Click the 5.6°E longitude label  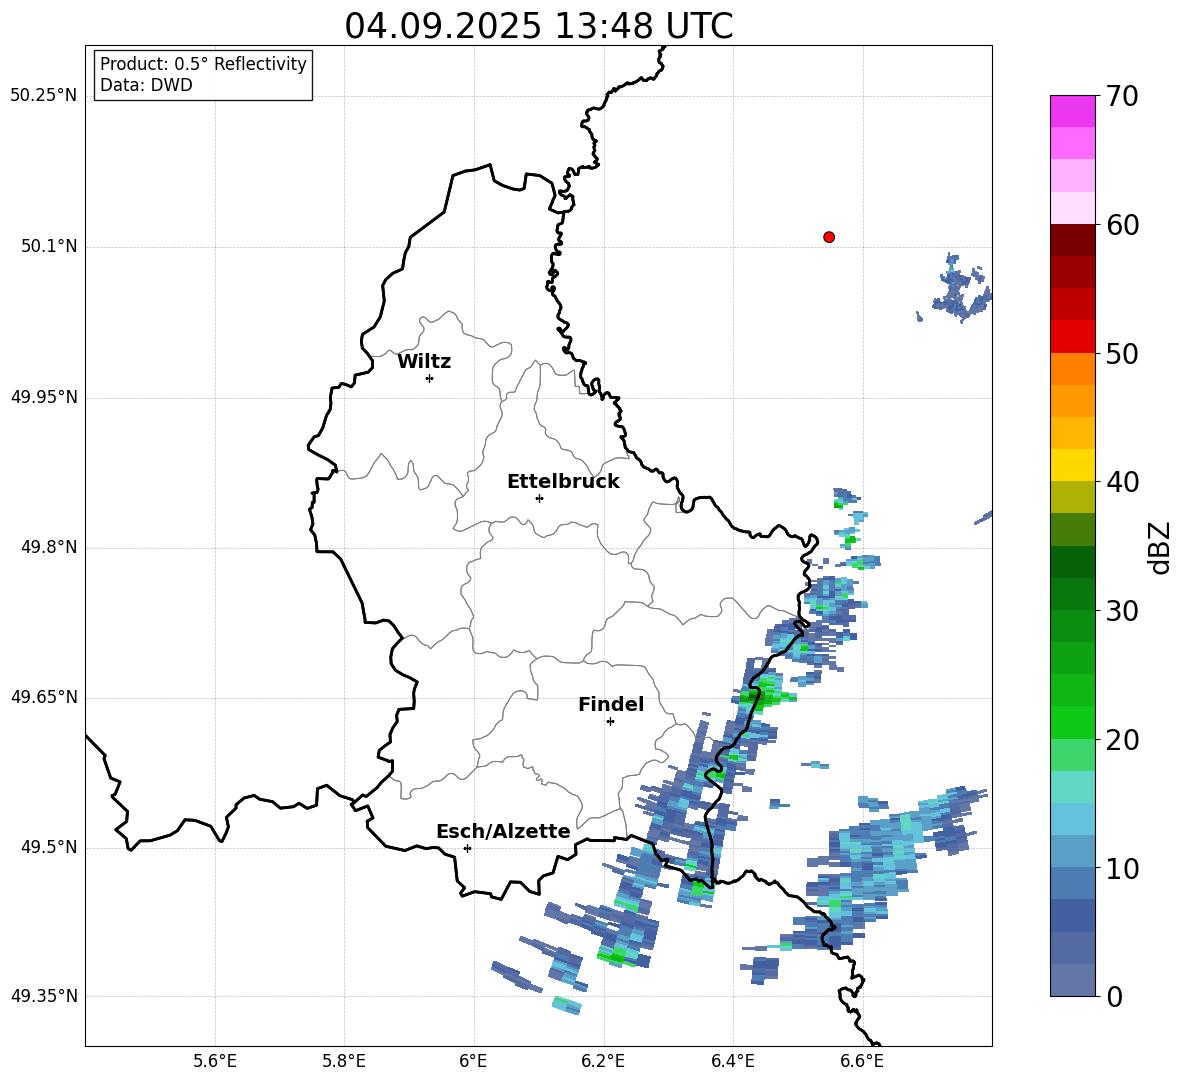click(x=215, y=1061)
